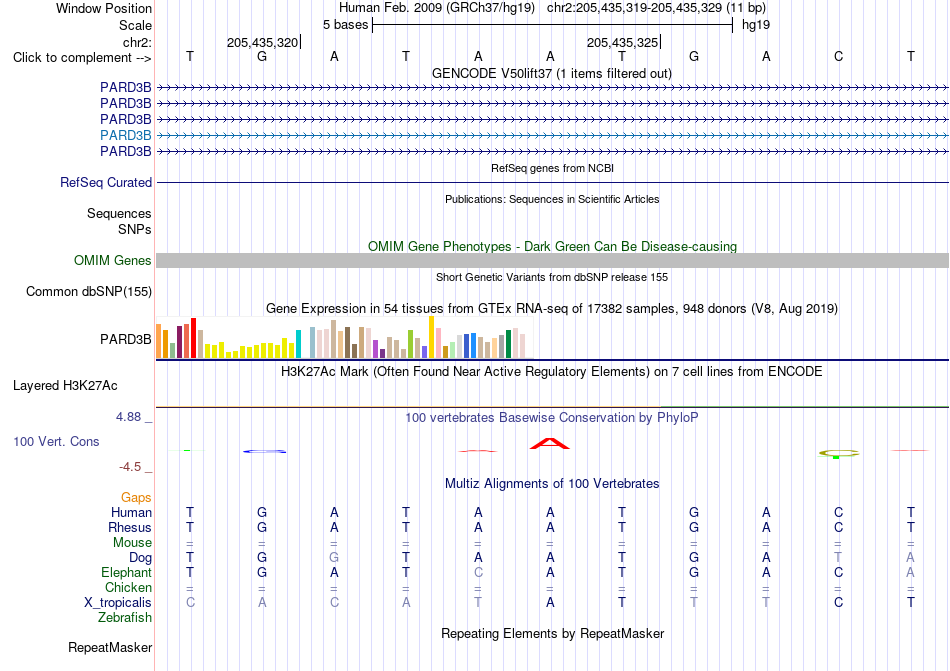The image size is (950, 671).
Task: Click the faded G in the Dog row
Action: tap(334, 557)
